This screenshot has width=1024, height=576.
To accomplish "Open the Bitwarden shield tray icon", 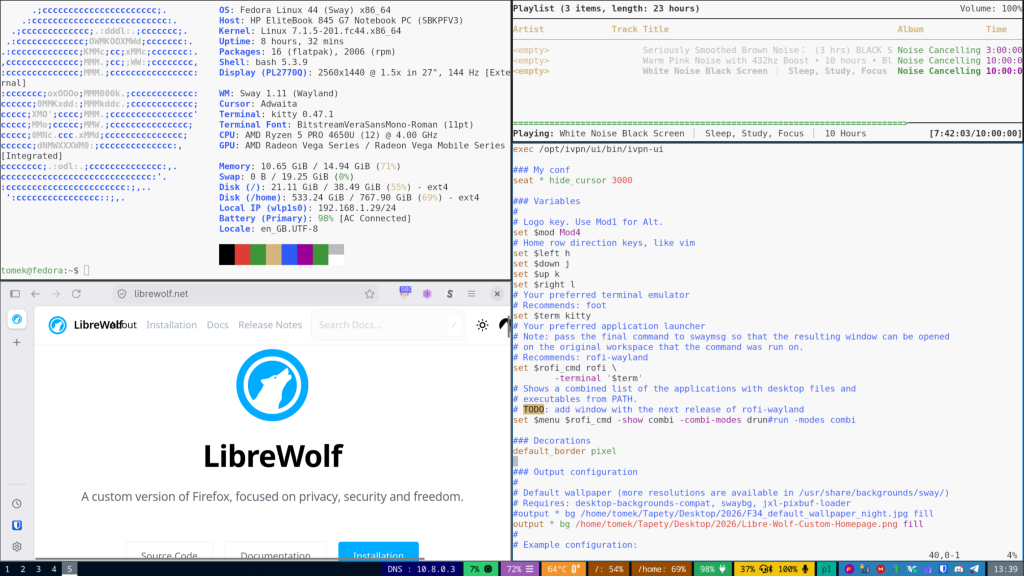I will pos(943,569).
